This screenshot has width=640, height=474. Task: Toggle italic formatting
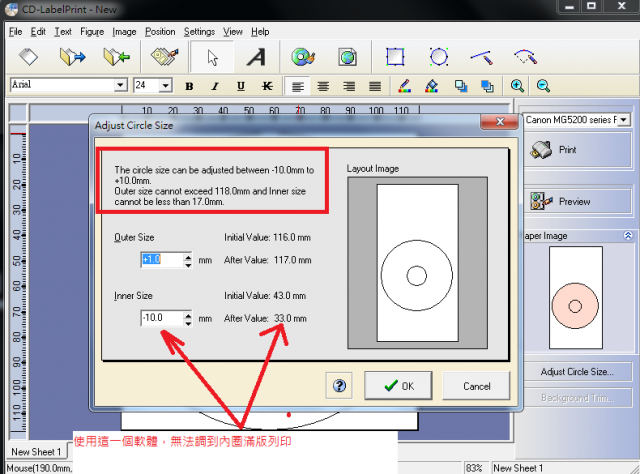(x=215, y=86)
